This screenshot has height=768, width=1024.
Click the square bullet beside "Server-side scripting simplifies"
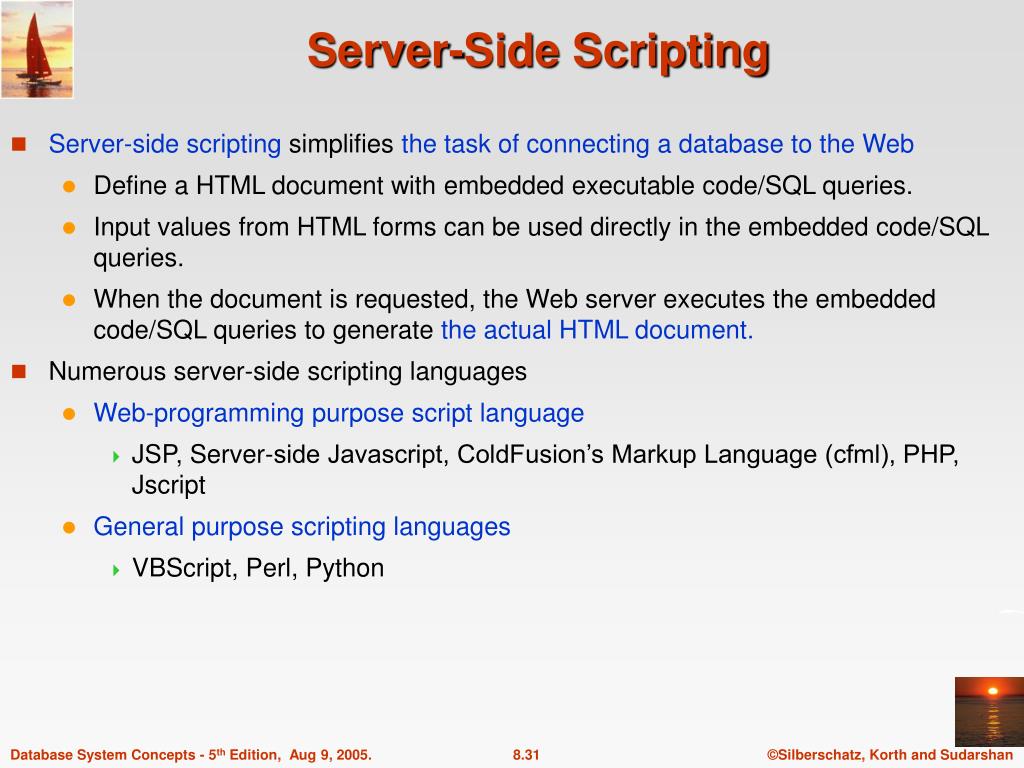pyautogui.click(x=18, y=145)
